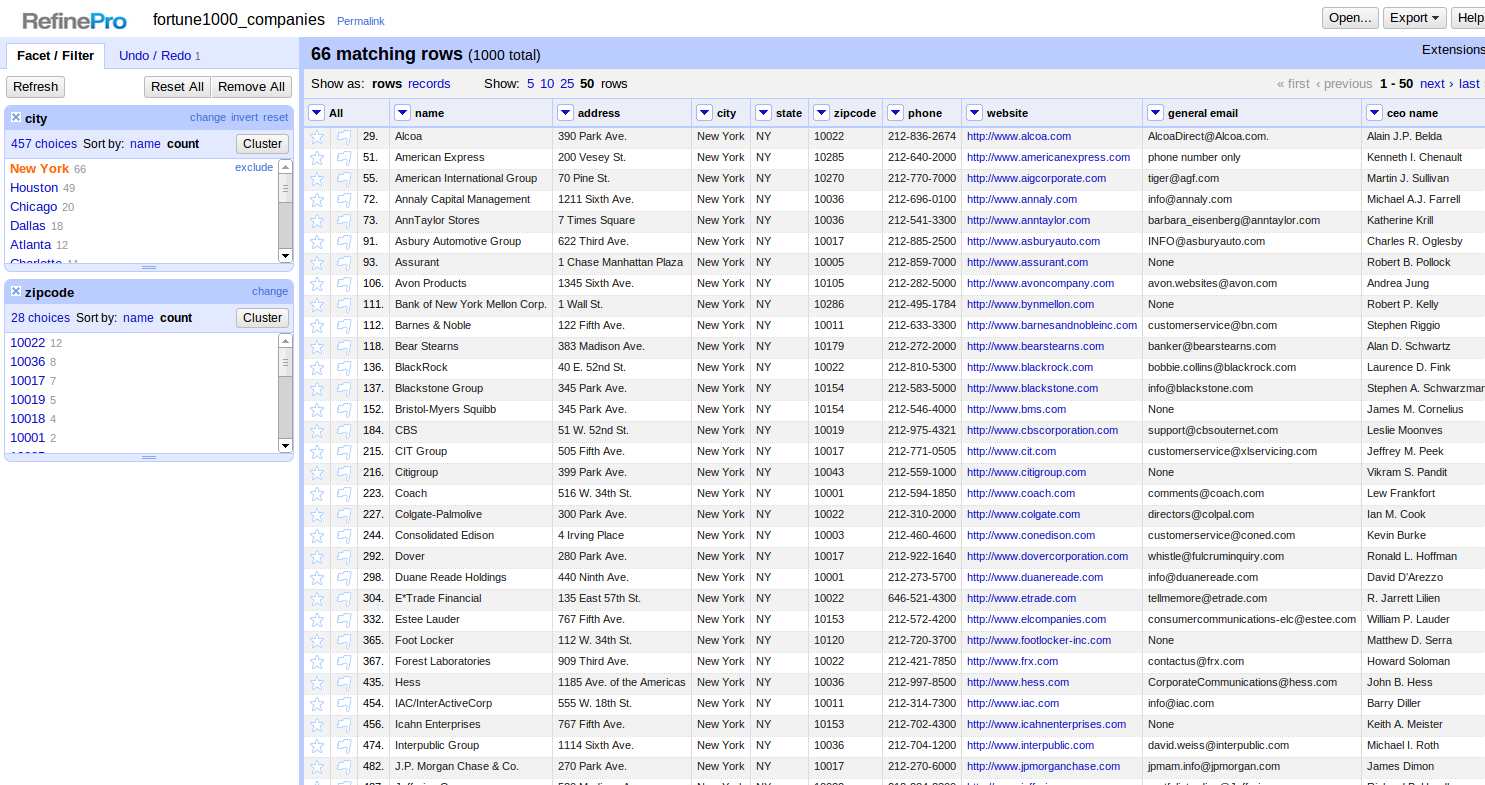Star the BlackRock row

[317, 368]
